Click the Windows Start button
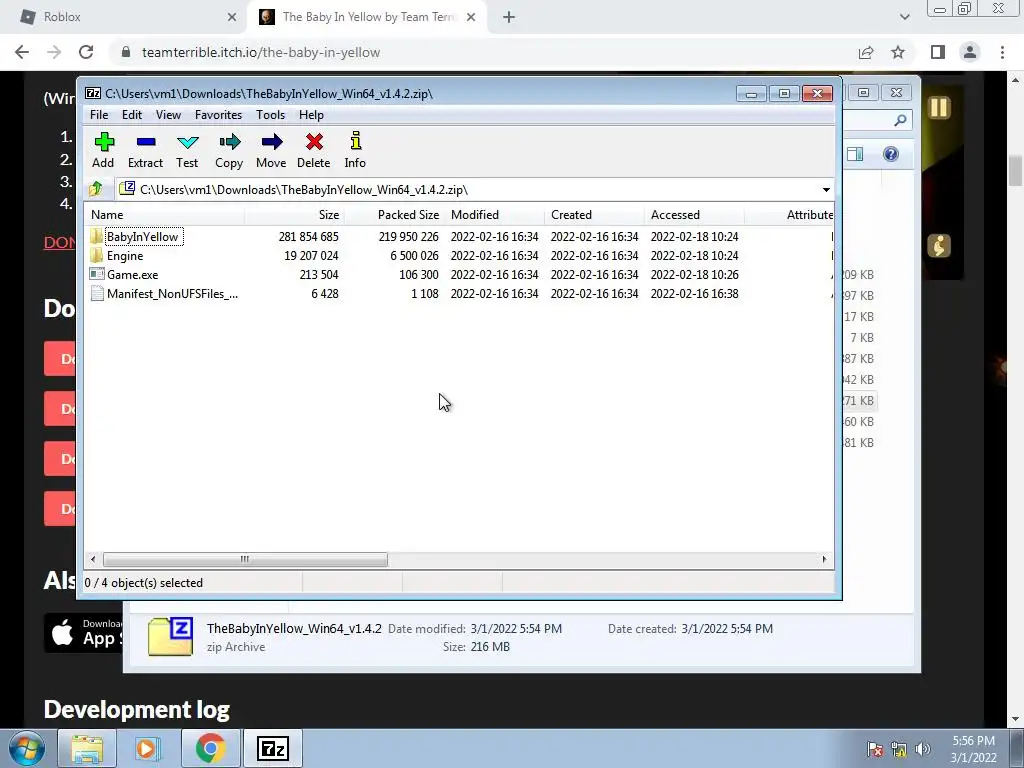 (27, 748)
